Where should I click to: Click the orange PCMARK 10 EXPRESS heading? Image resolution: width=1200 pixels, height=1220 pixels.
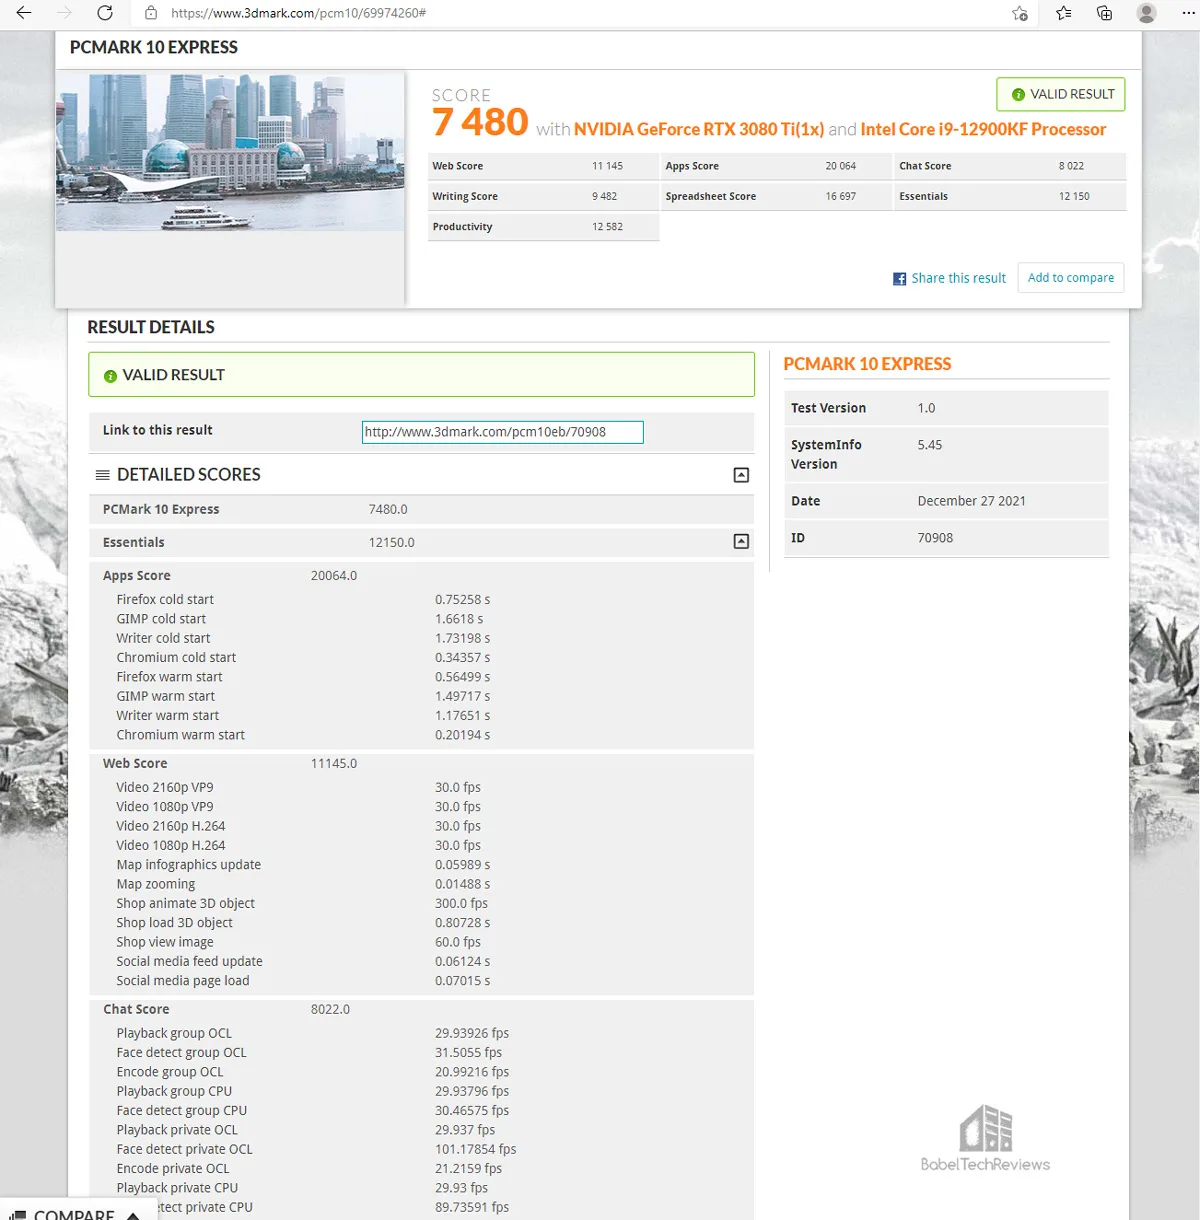(867, 364)
